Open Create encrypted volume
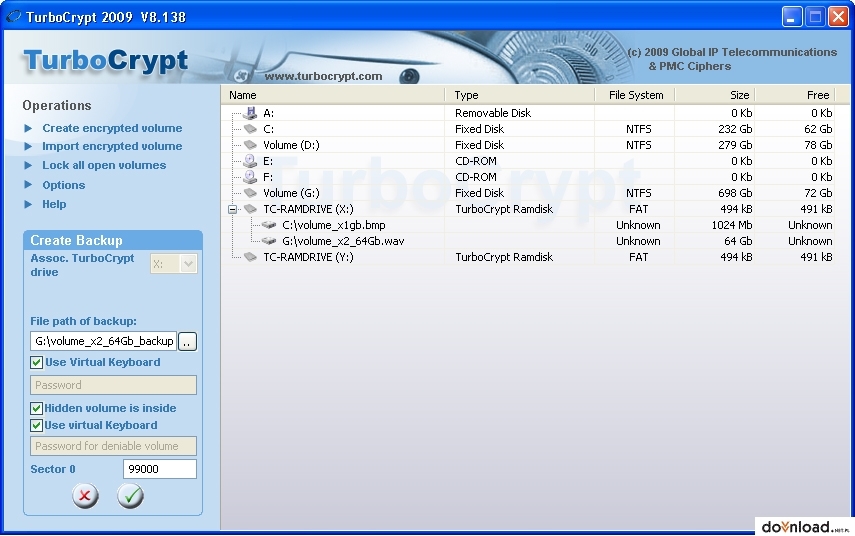The width and height of the screenshot is (855, 536). coord(112,128)
